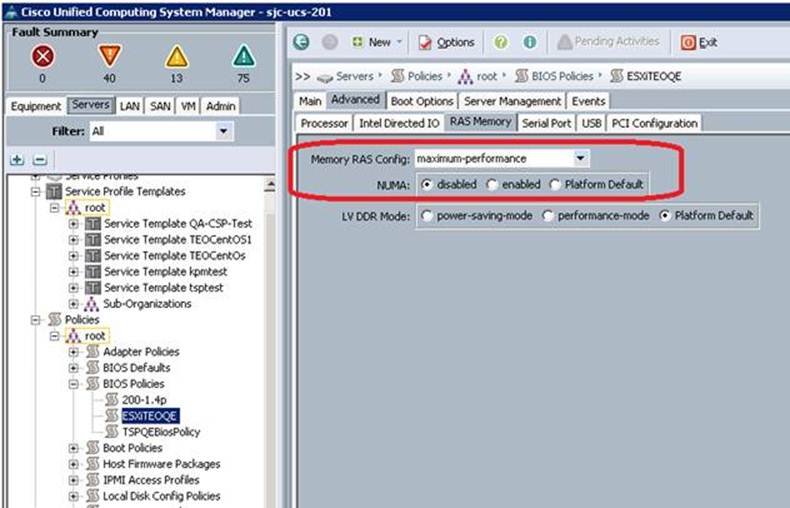Open the help question mark icon
This screenshot has height=508, width=790.
(500, 42)
